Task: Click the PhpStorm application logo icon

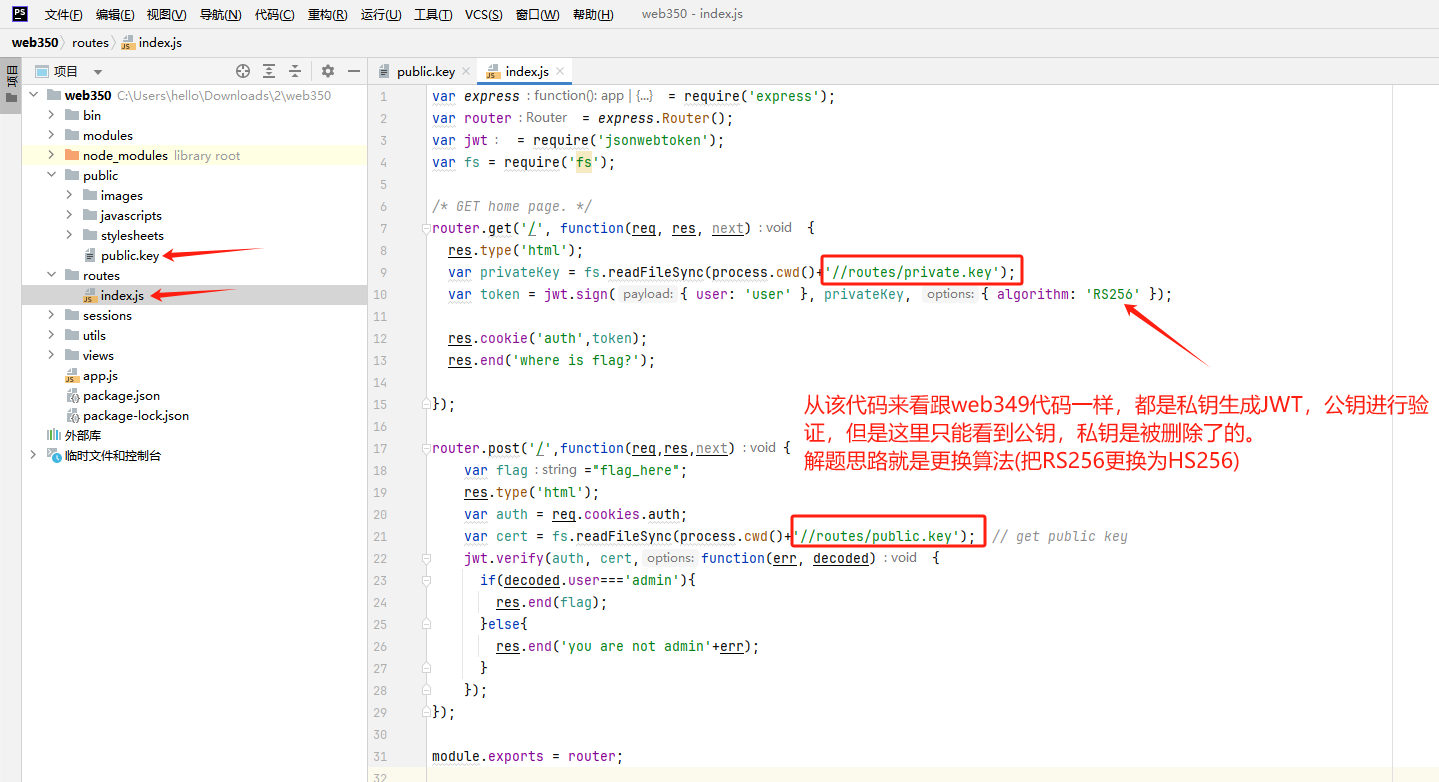Action: pyautogui.click(x=19, y=14)
